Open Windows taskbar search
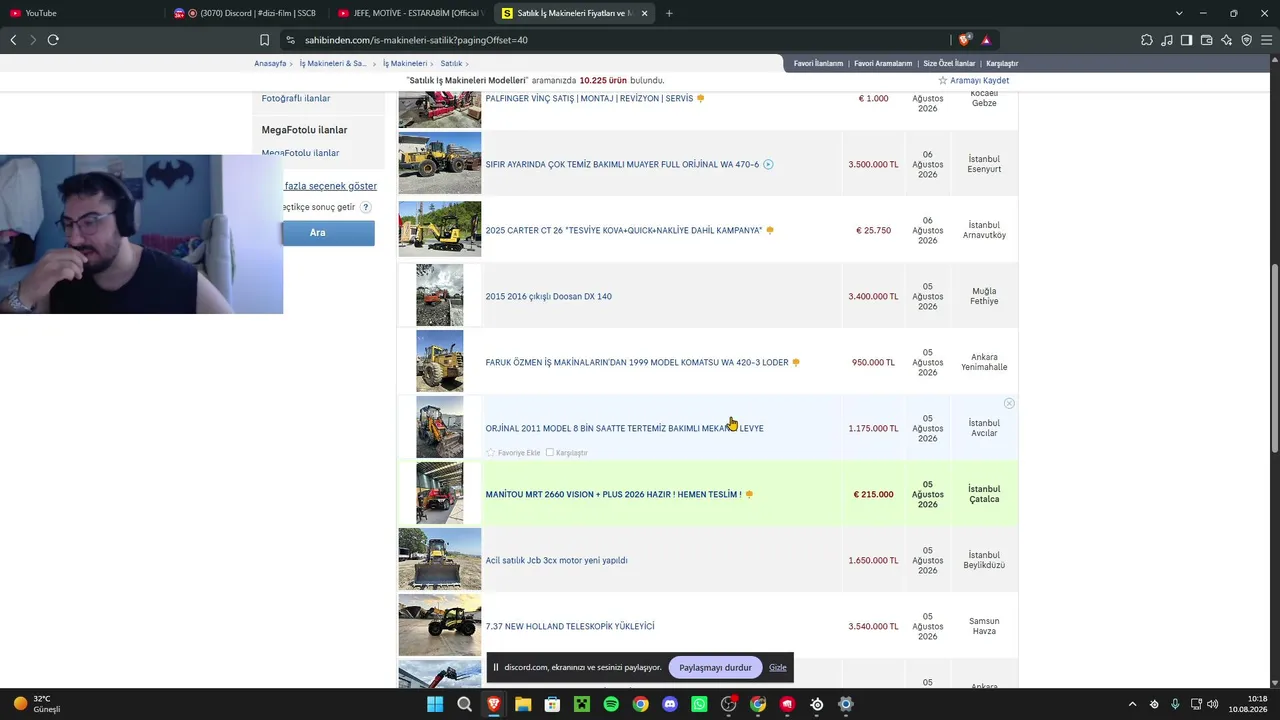Image resolution: width=1280 pixels, height=720 pixels. (x=464, y=704)
